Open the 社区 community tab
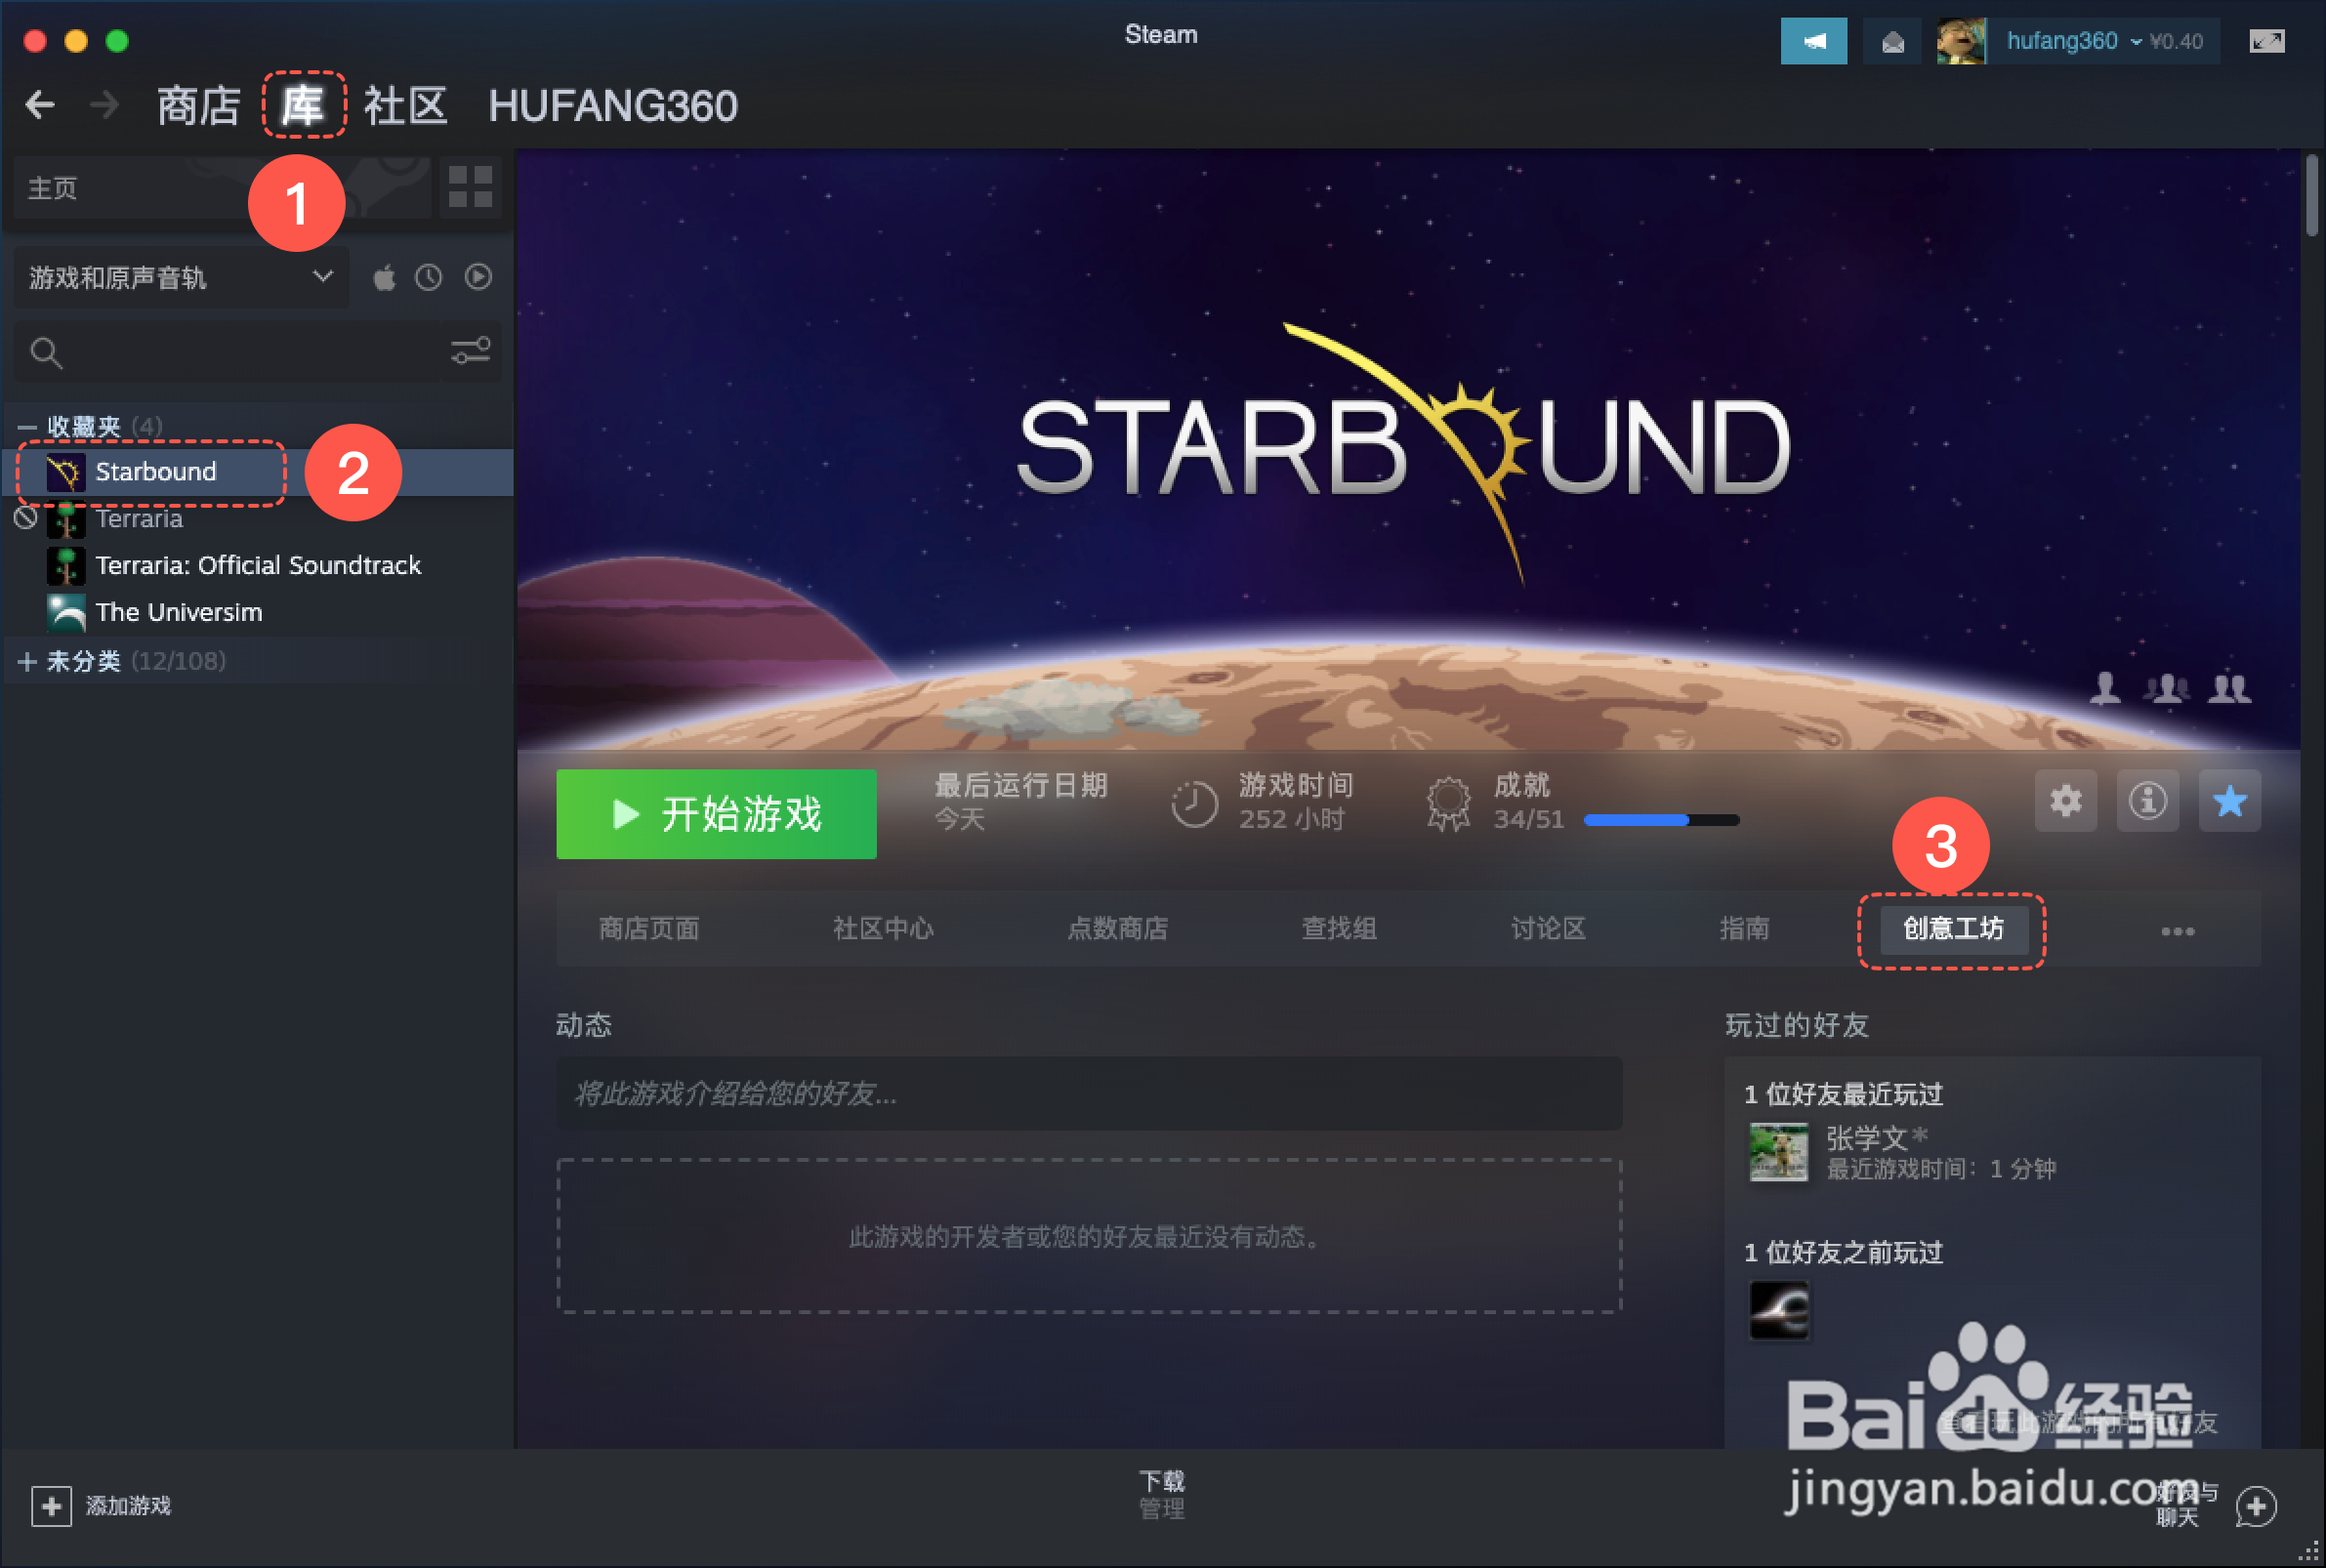This screenshot has height=1568, width=2326. coord(405,105)
